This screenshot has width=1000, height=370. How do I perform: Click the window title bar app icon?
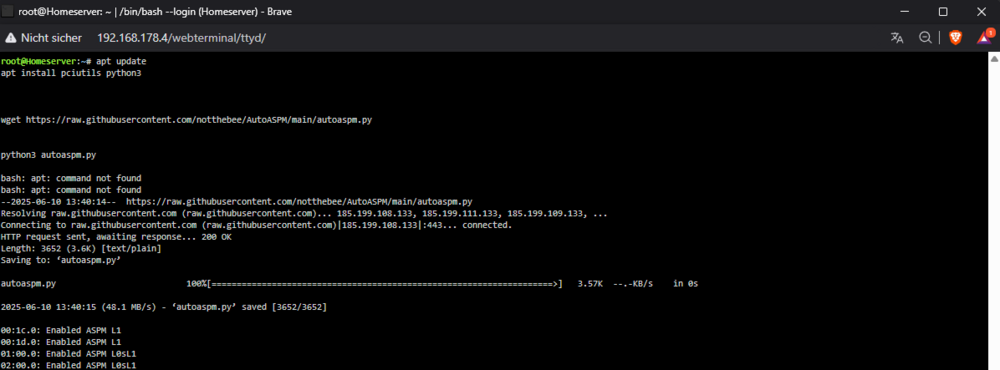(8, 11)
